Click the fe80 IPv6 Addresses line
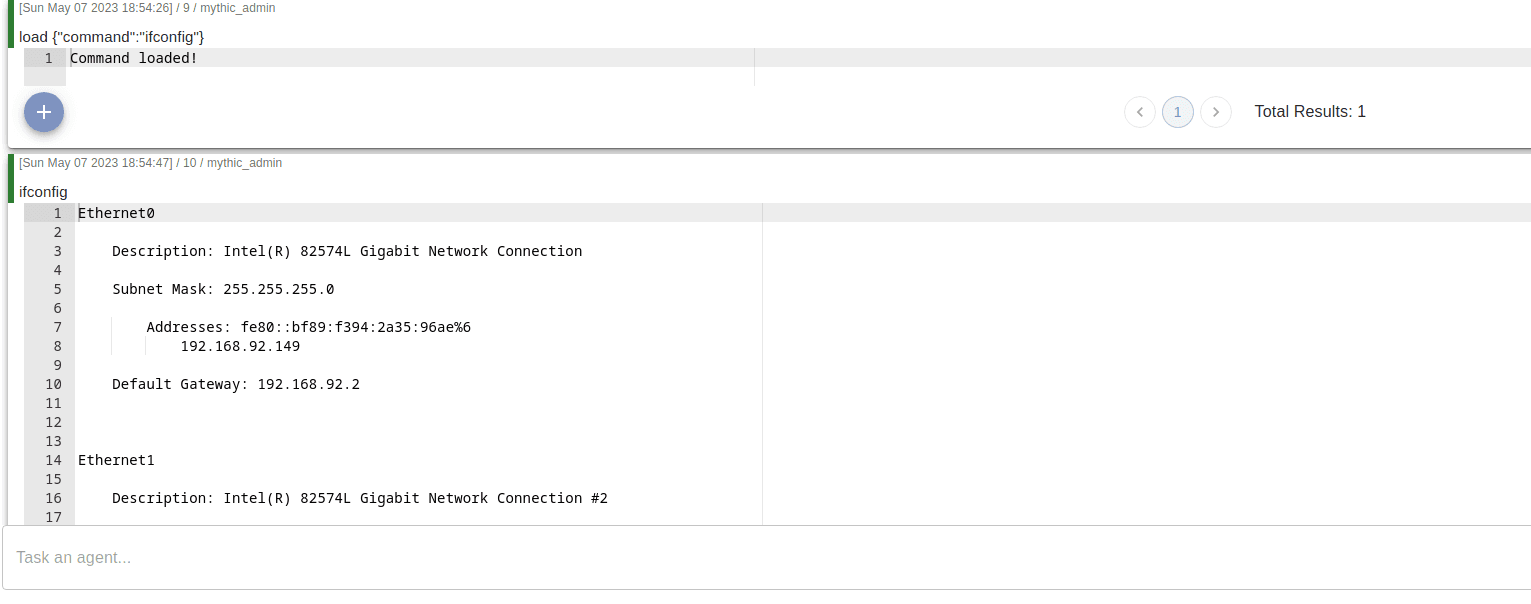1531x604 pixels. click(x=308, y=327)
